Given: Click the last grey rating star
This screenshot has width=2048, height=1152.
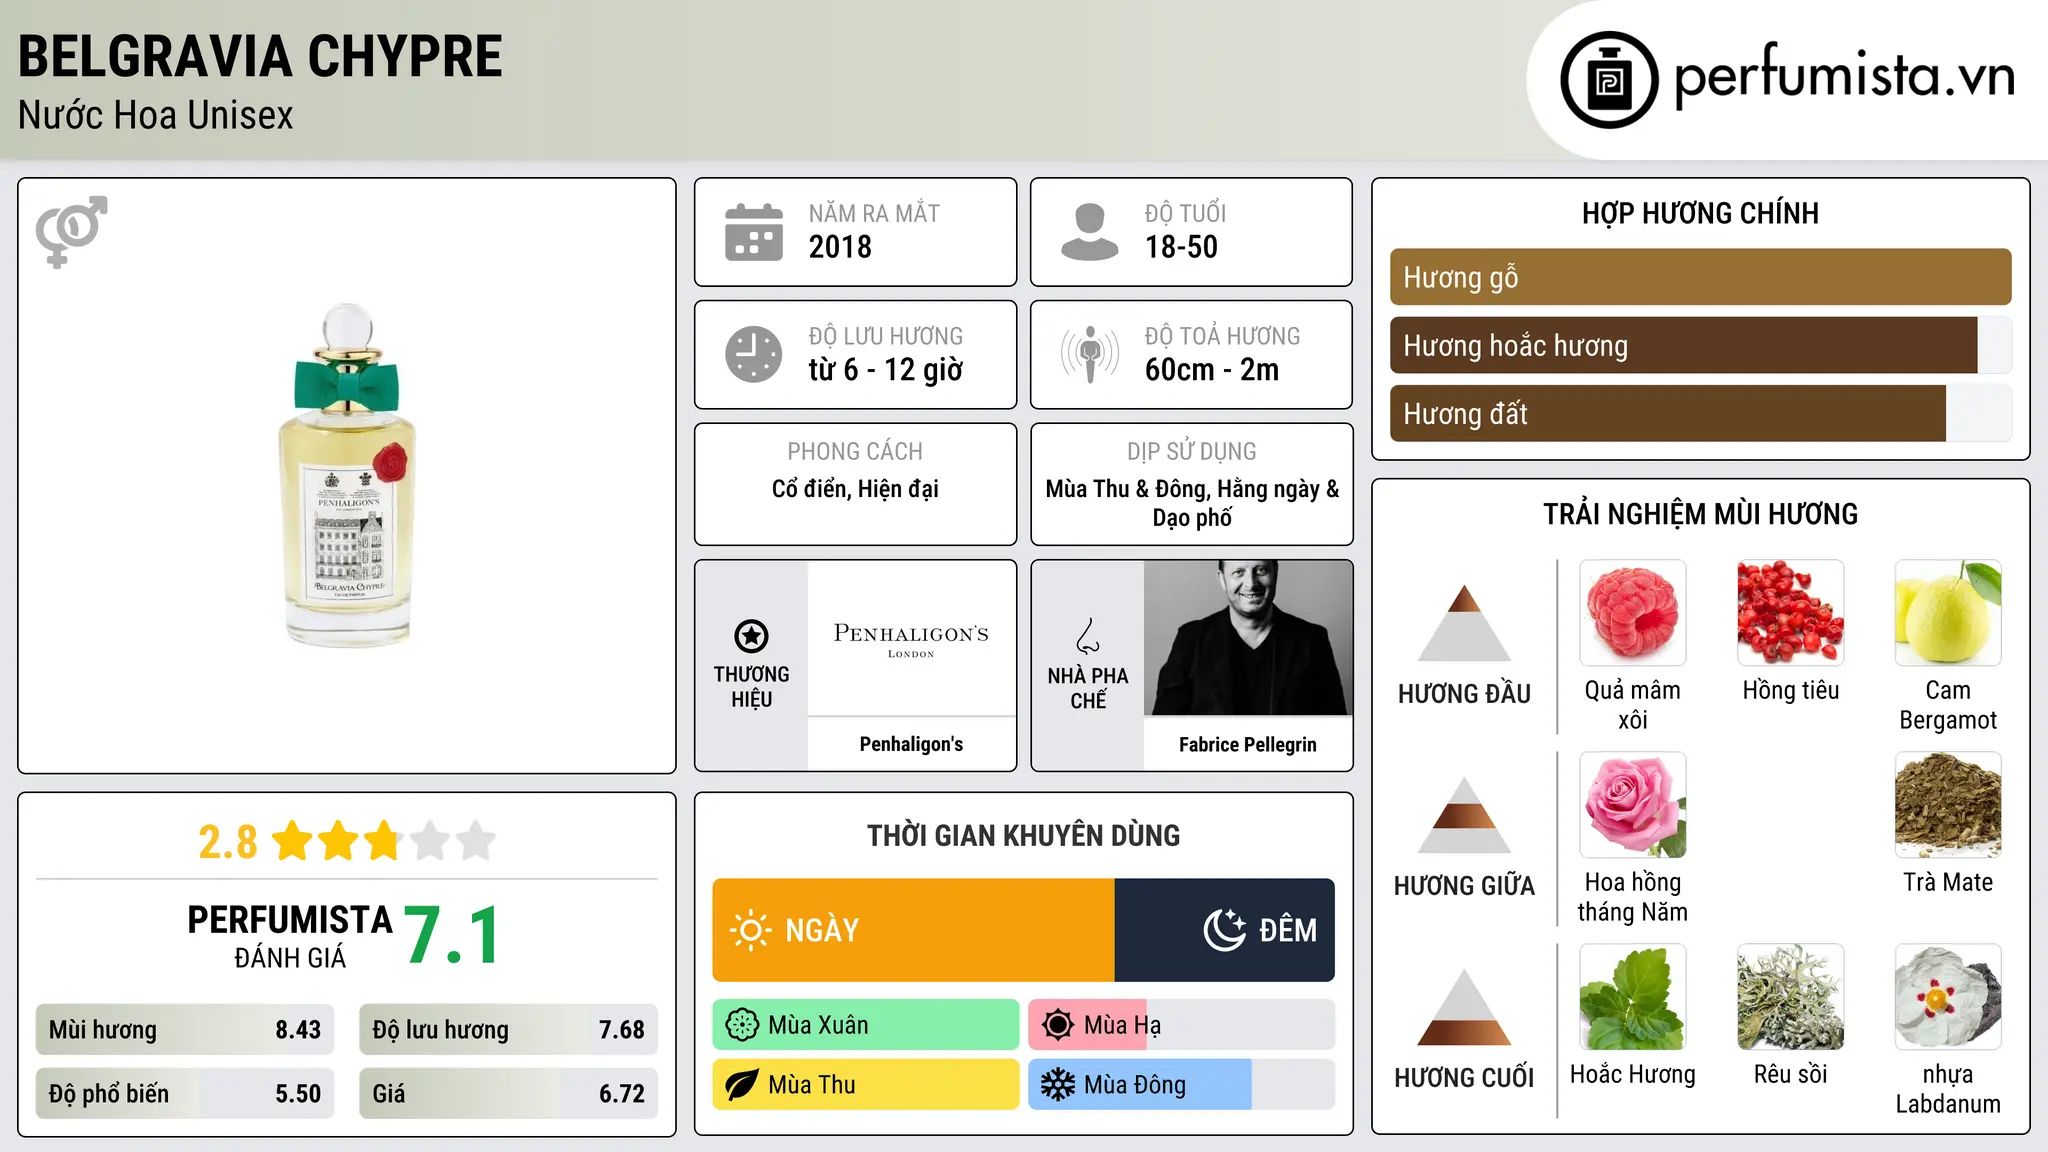Looking at the screenshot, I should (x=476, y=841).
